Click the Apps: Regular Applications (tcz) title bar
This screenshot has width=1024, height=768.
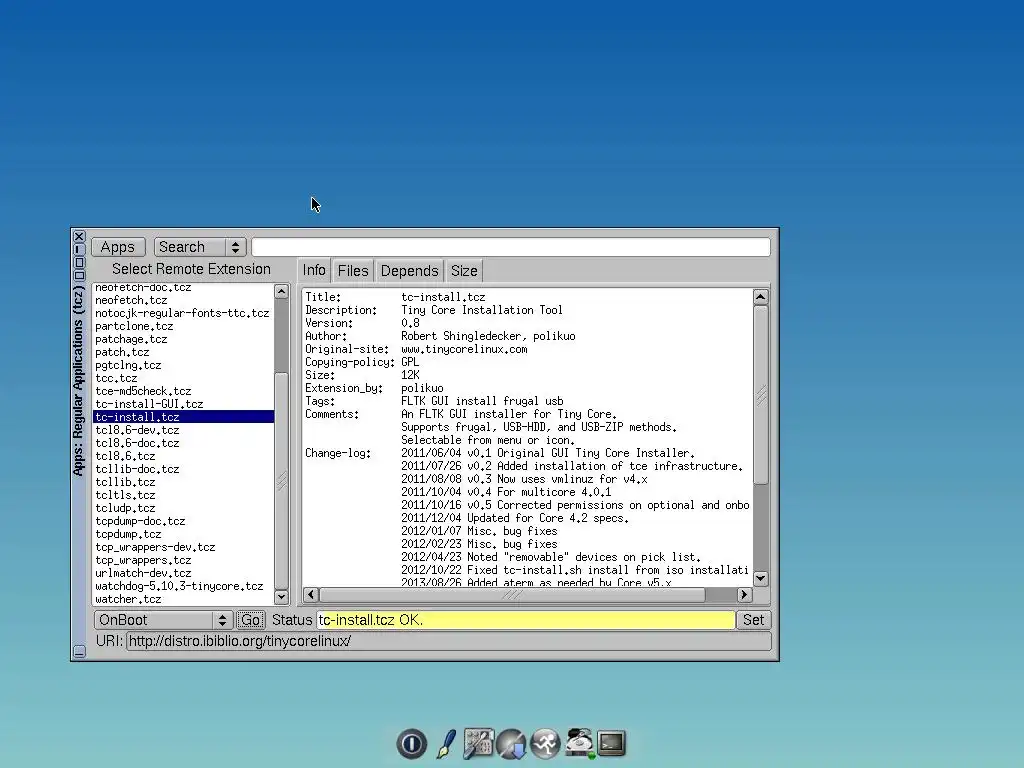(79, 381)
